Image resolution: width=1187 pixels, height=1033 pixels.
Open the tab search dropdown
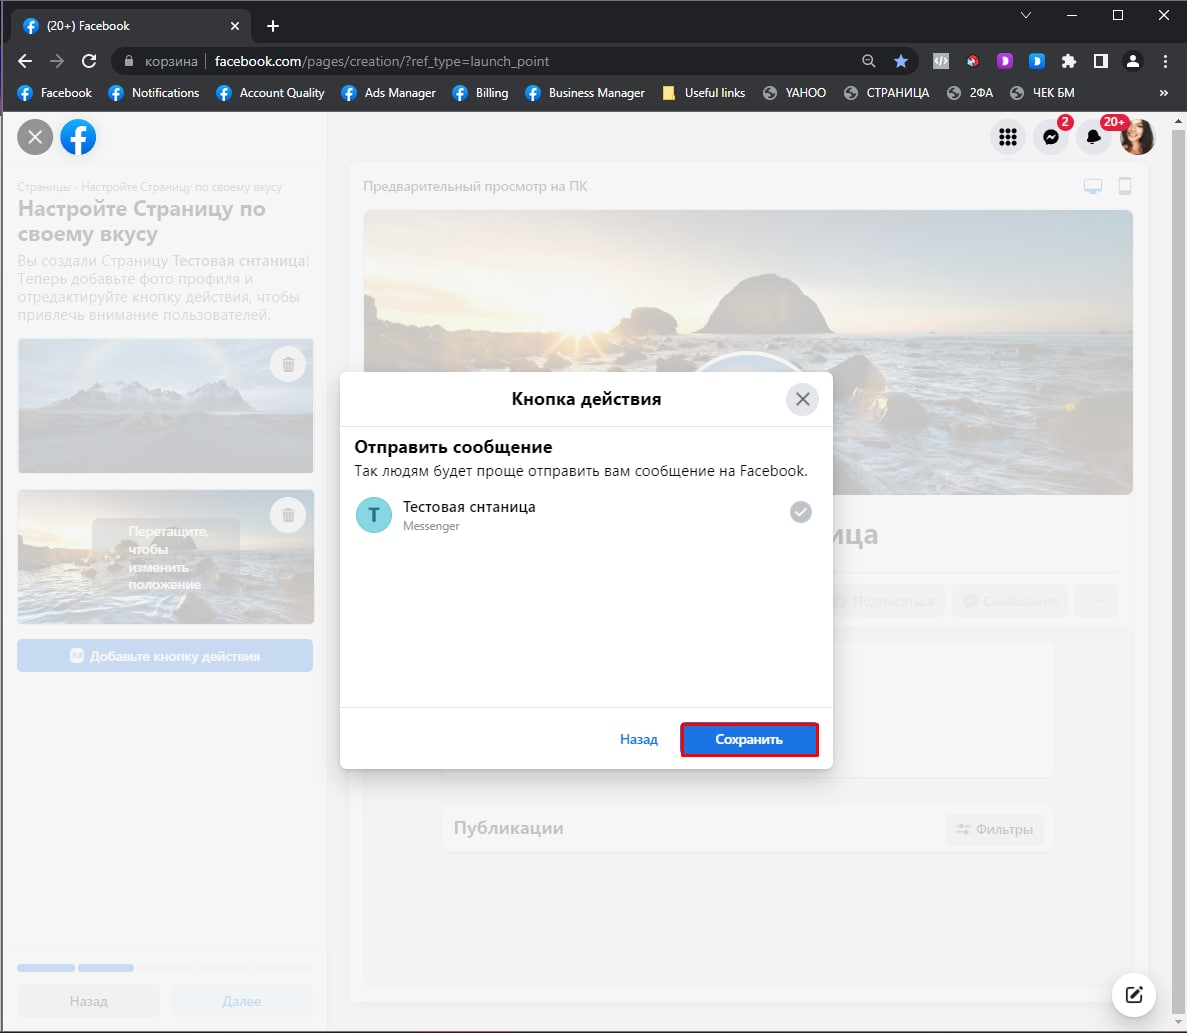1026,15
